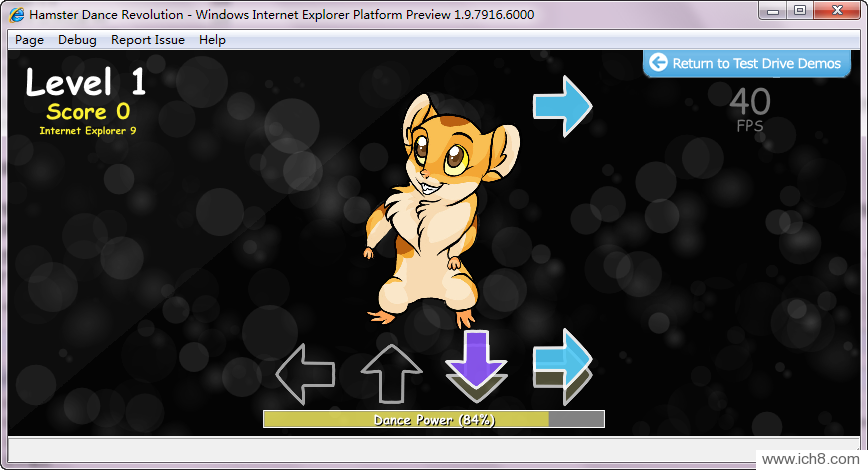Click Return to Test Drive Demos button
The image size is (868, 470).
coord(746,63)
